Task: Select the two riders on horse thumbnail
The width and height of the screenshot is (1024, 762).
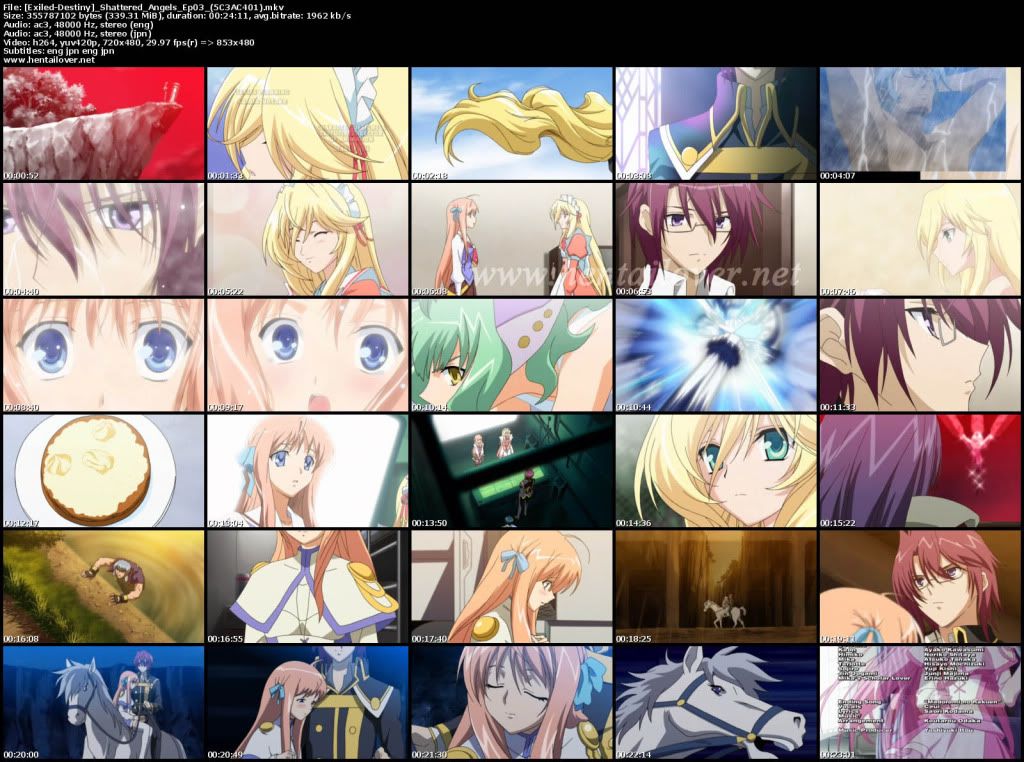Action: click(x=102, y=701)
